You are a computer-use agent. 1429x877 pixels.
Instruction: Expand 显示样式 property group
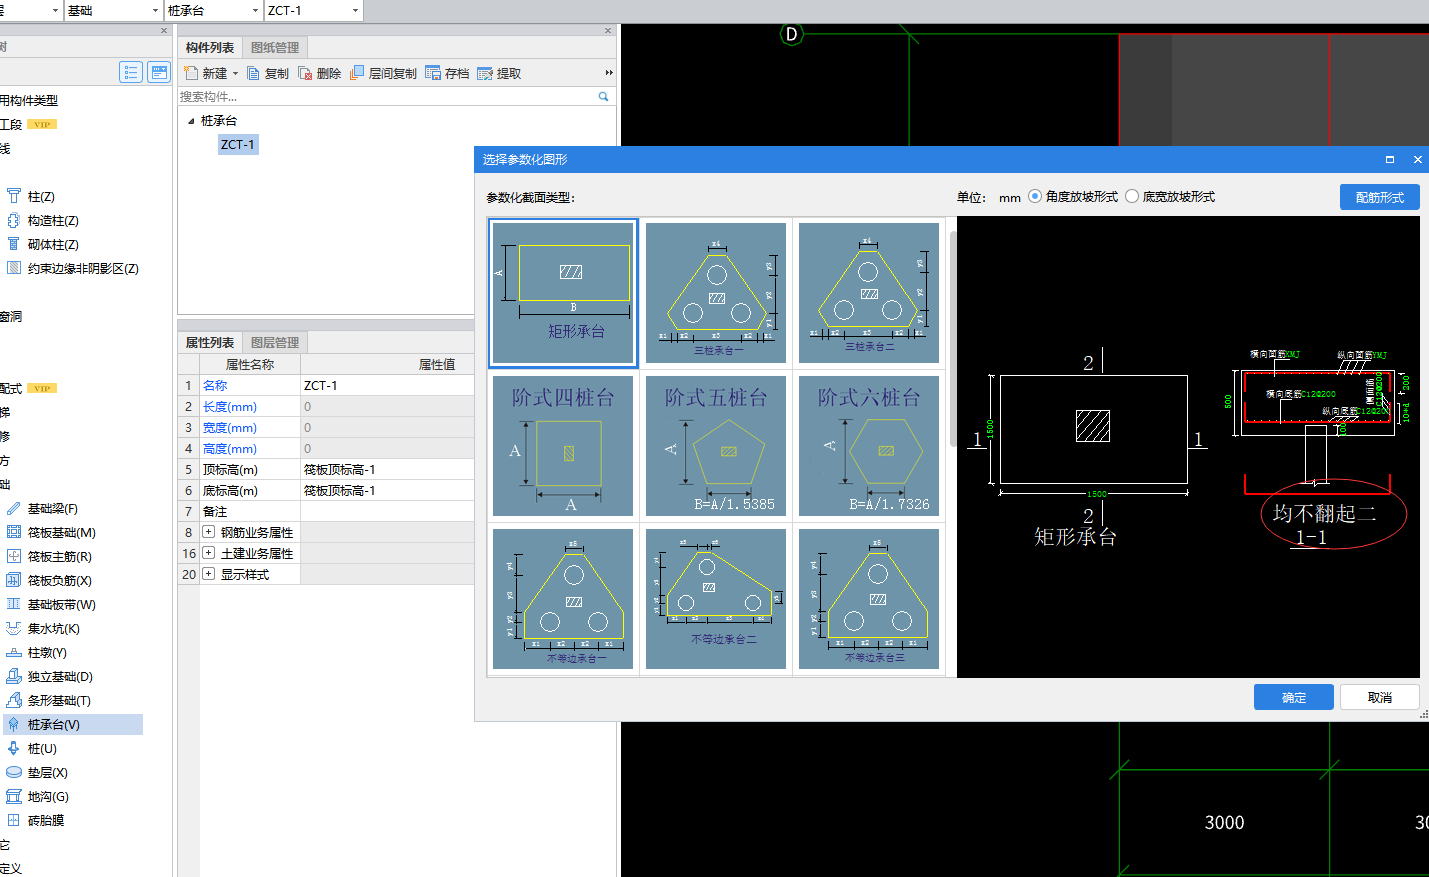click(x=209, y=575)
